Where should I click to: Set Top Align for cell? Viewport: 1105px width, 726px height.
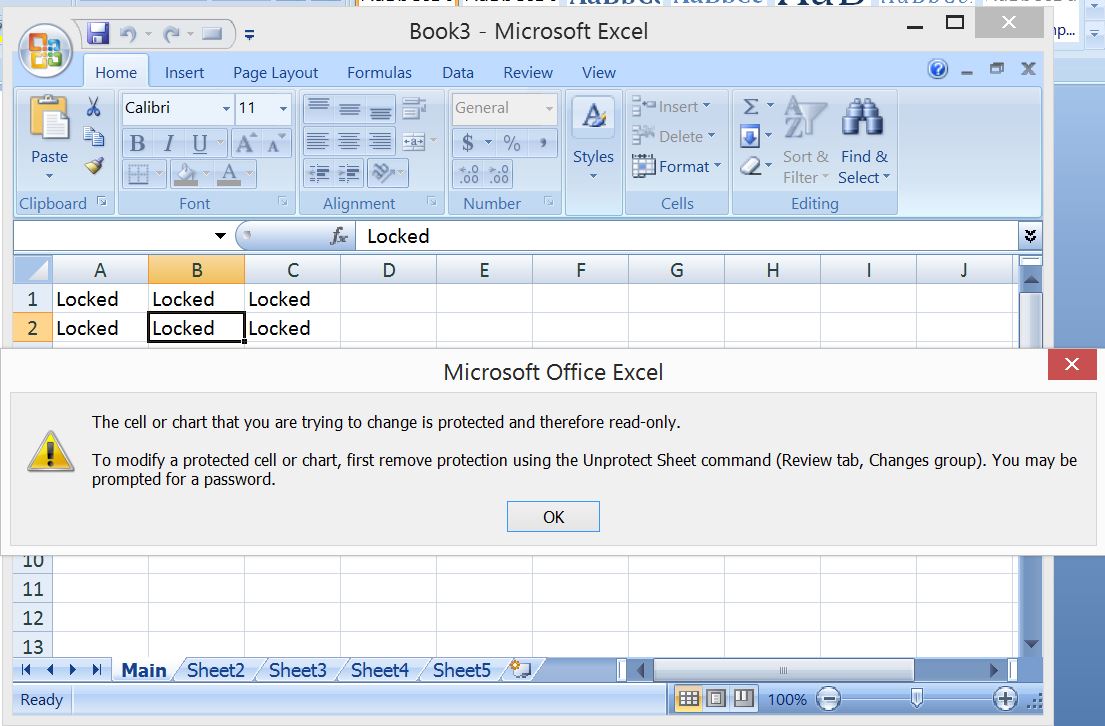(x=319, y=107)
